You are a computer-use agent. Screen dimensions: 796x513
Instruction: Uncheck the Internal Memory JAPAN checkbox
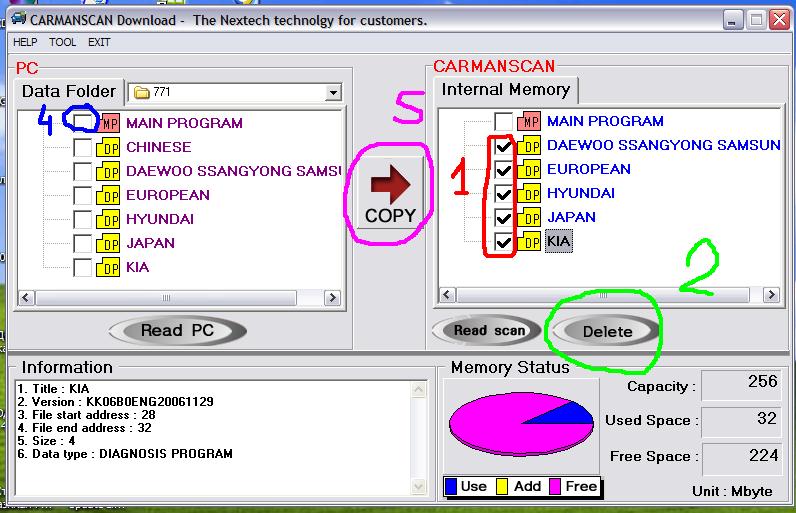coord(503,218)
